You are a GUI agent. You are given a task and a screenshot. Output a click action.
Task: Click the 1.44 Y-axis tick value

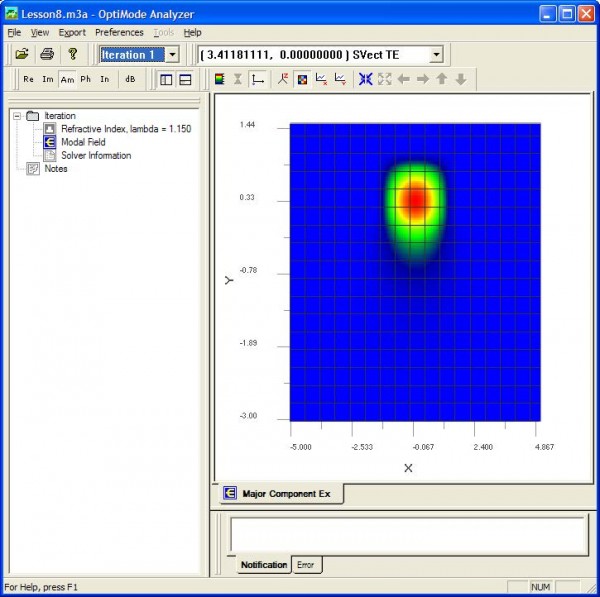(x=247, y=125)
